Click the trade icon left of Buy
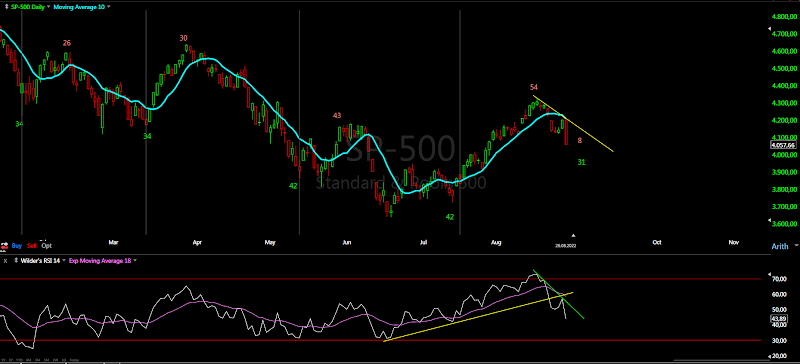Screen dimensions: 800x364 (x=5, y=245)
